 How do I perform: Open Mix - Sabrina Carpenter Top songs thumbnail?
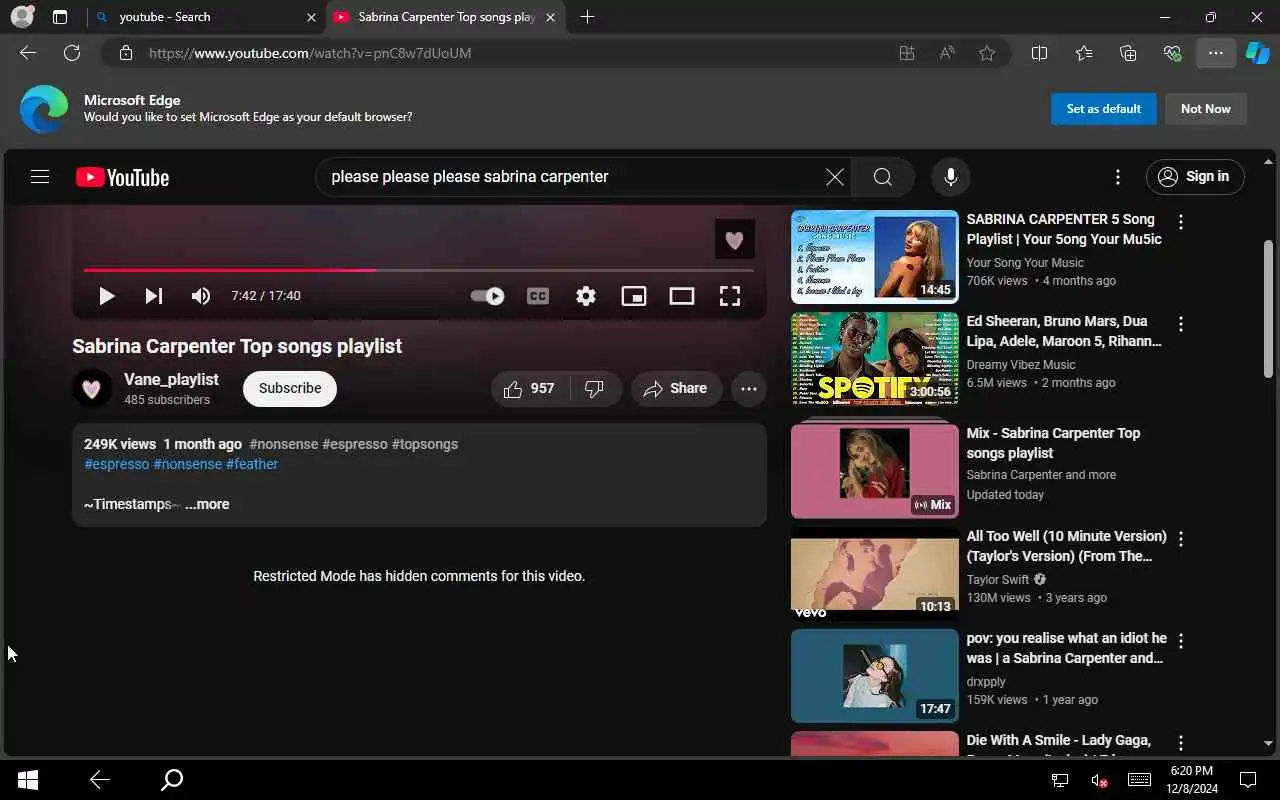(874, 471)
